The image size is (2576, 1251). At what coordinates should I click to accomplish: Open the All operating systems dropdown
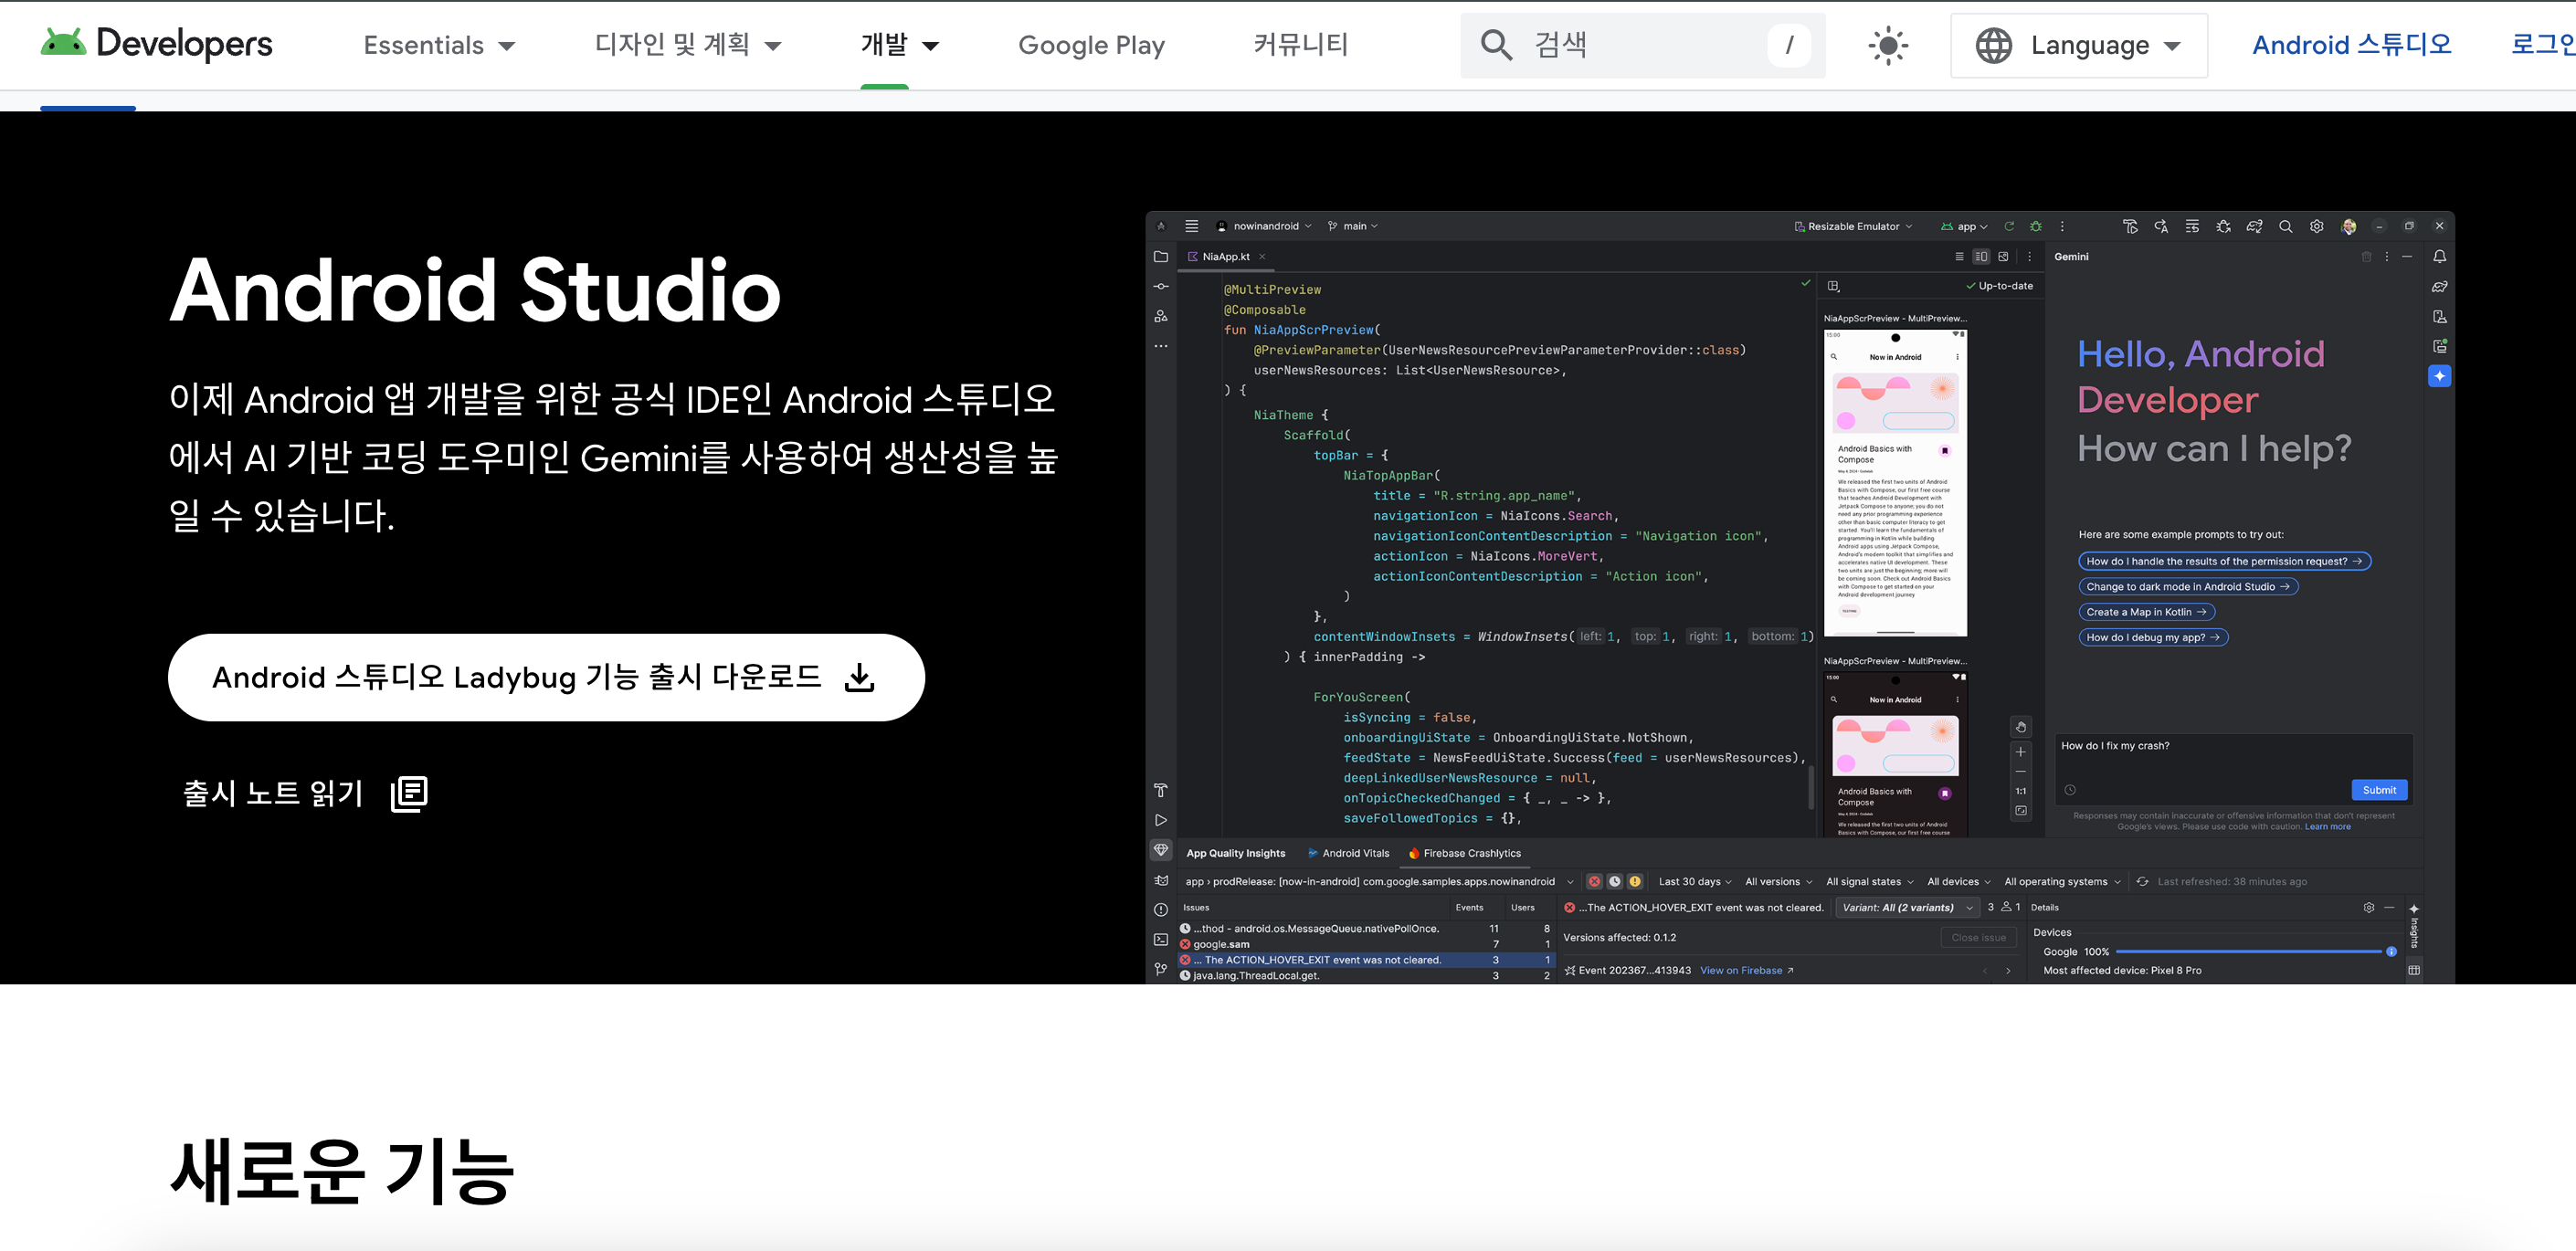click(x=2061, y=881)
